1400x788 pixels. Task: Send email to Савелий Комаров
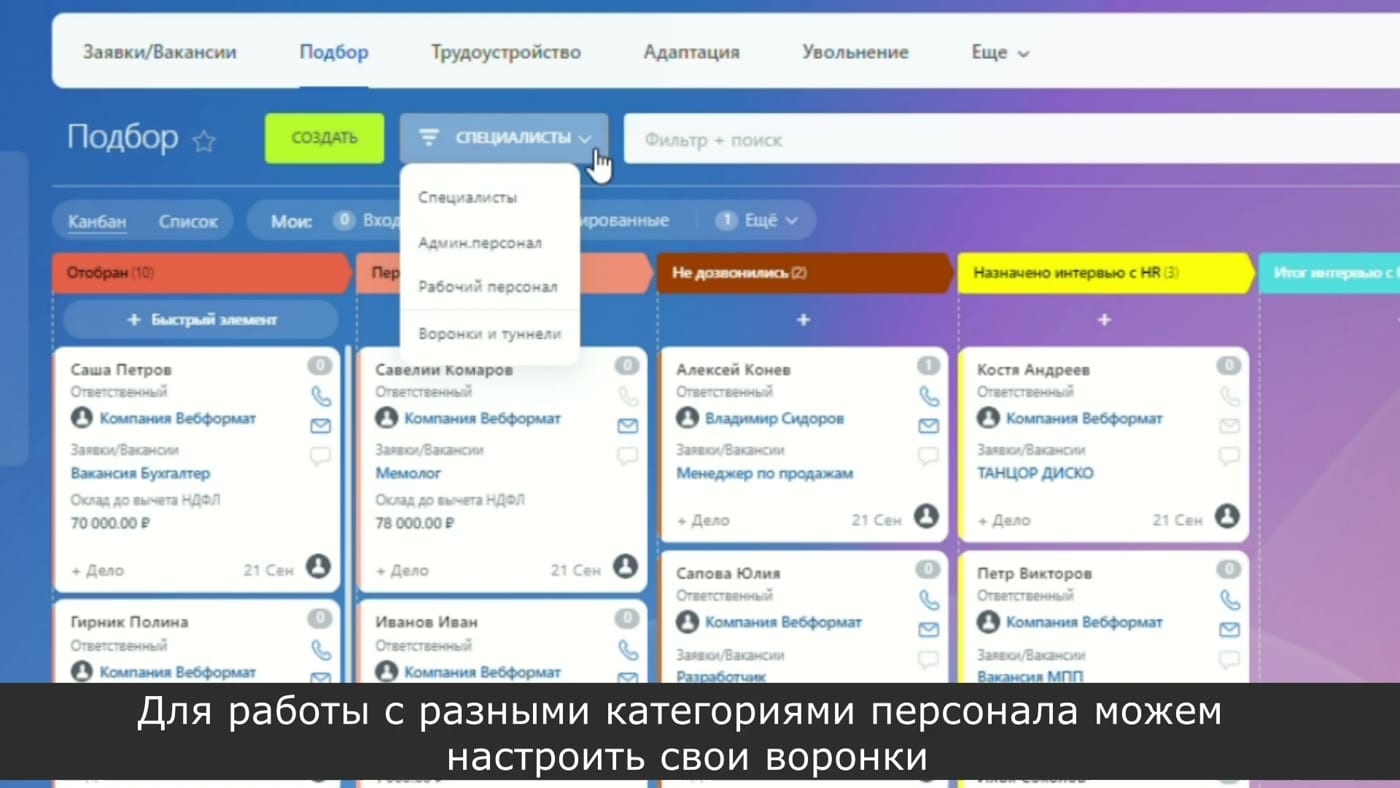point(627,426)
